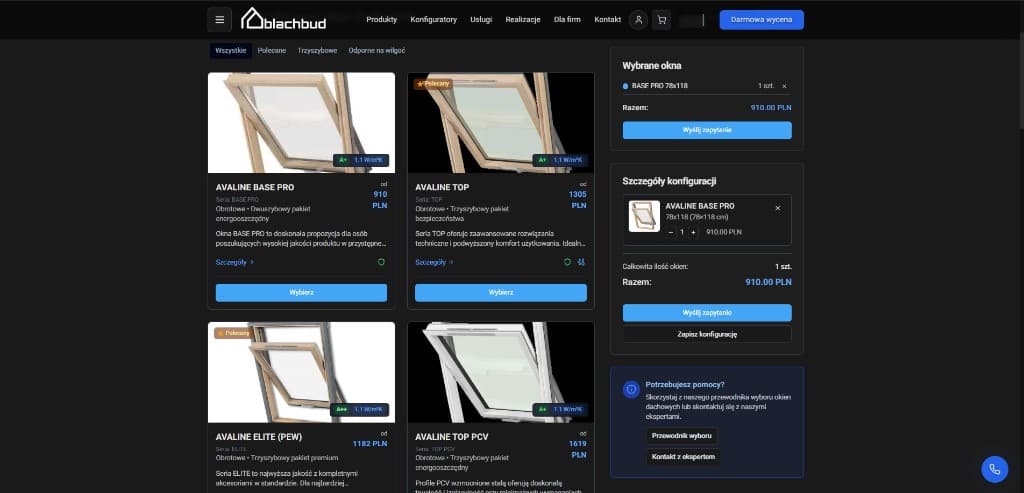
Task: Click AVALINE ELITE (PEW) card title
Action: click(259, 437)
